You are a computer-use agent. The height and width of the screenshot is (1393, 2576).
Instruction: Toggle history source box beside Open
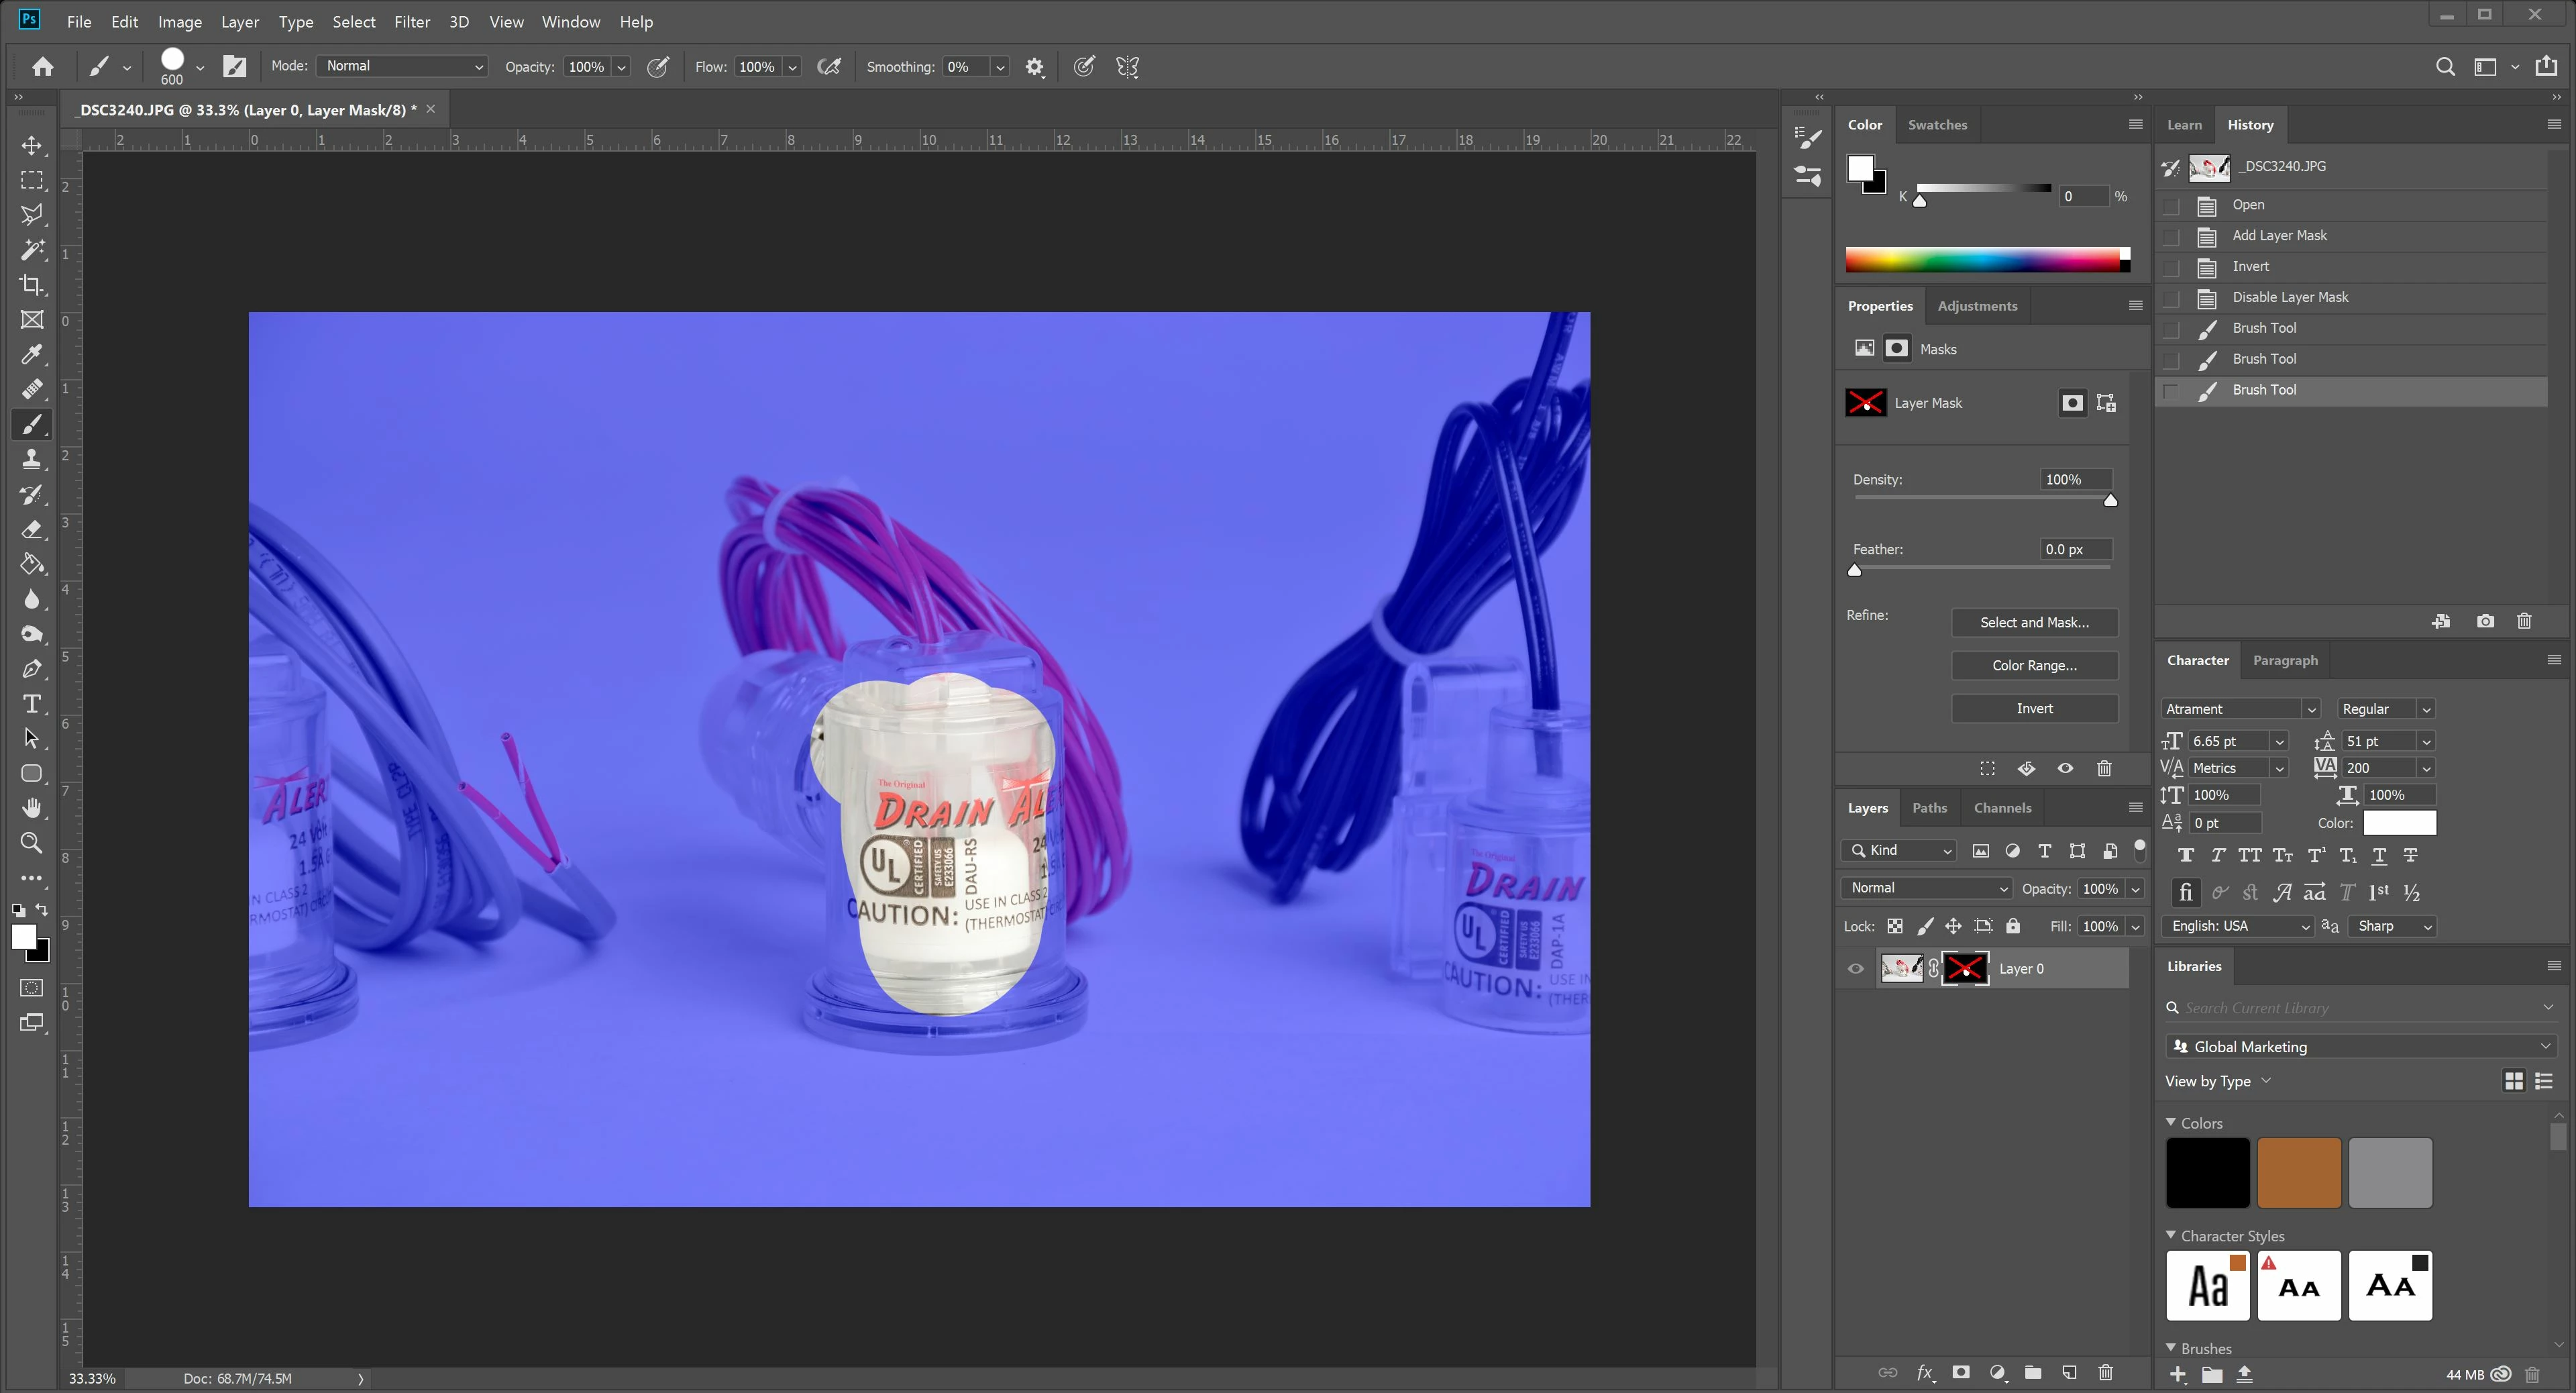tap(2171, 205)
